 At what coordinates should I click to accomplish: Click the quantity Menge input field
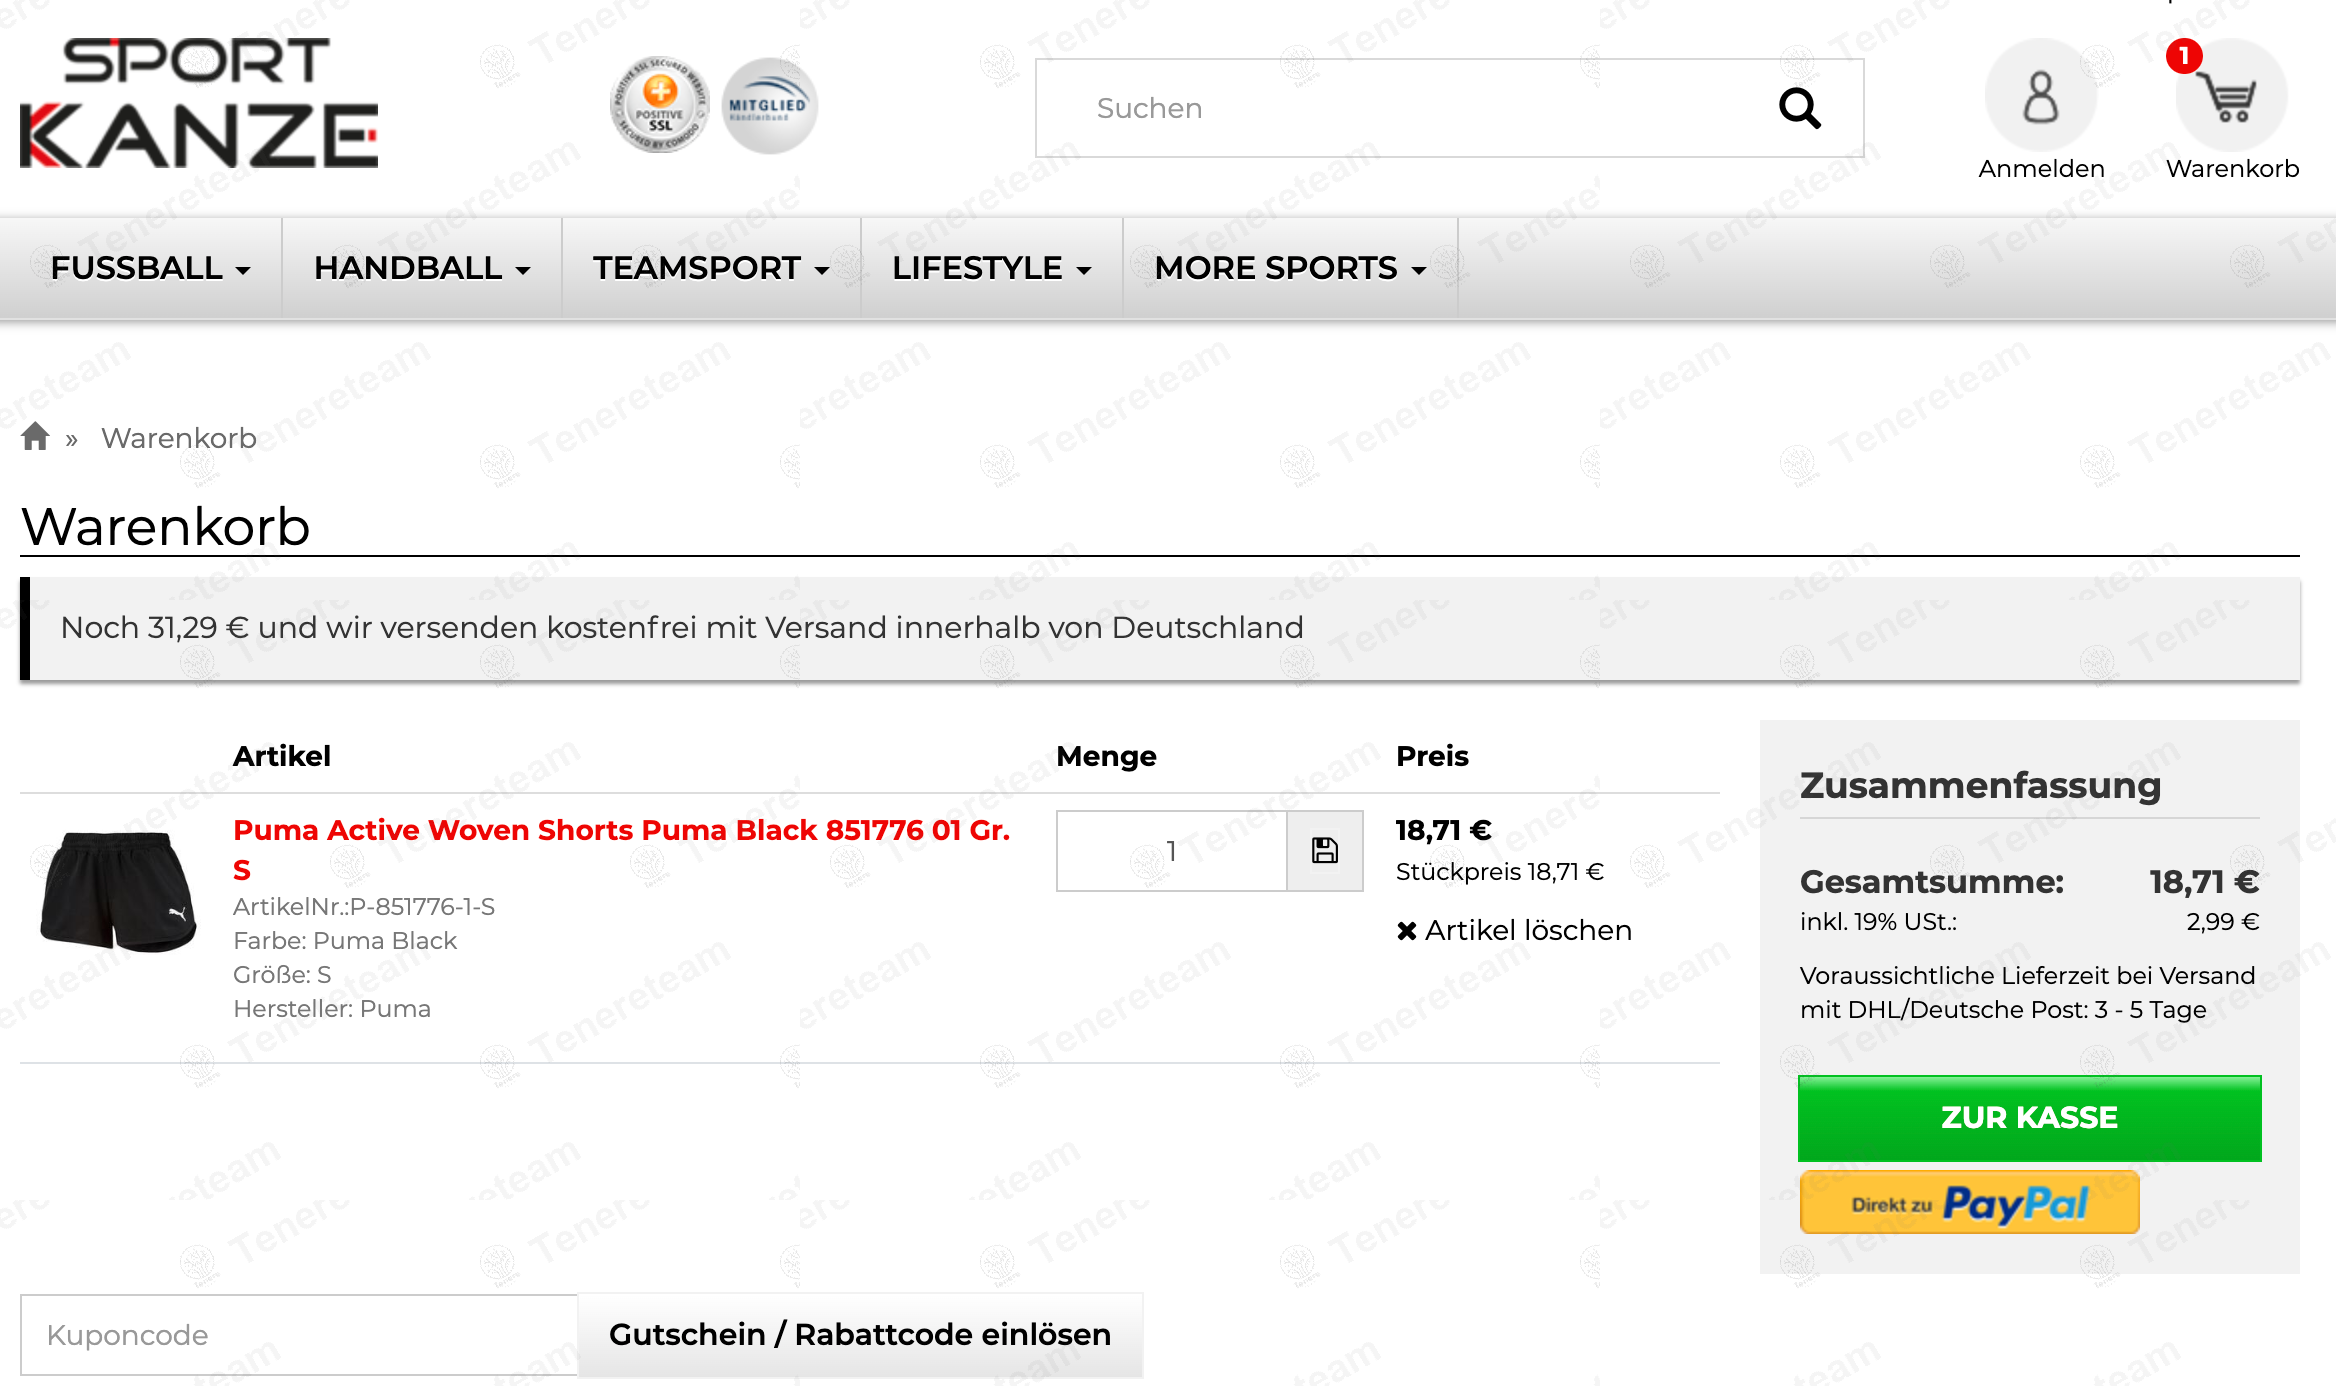tap(1171, 851)
